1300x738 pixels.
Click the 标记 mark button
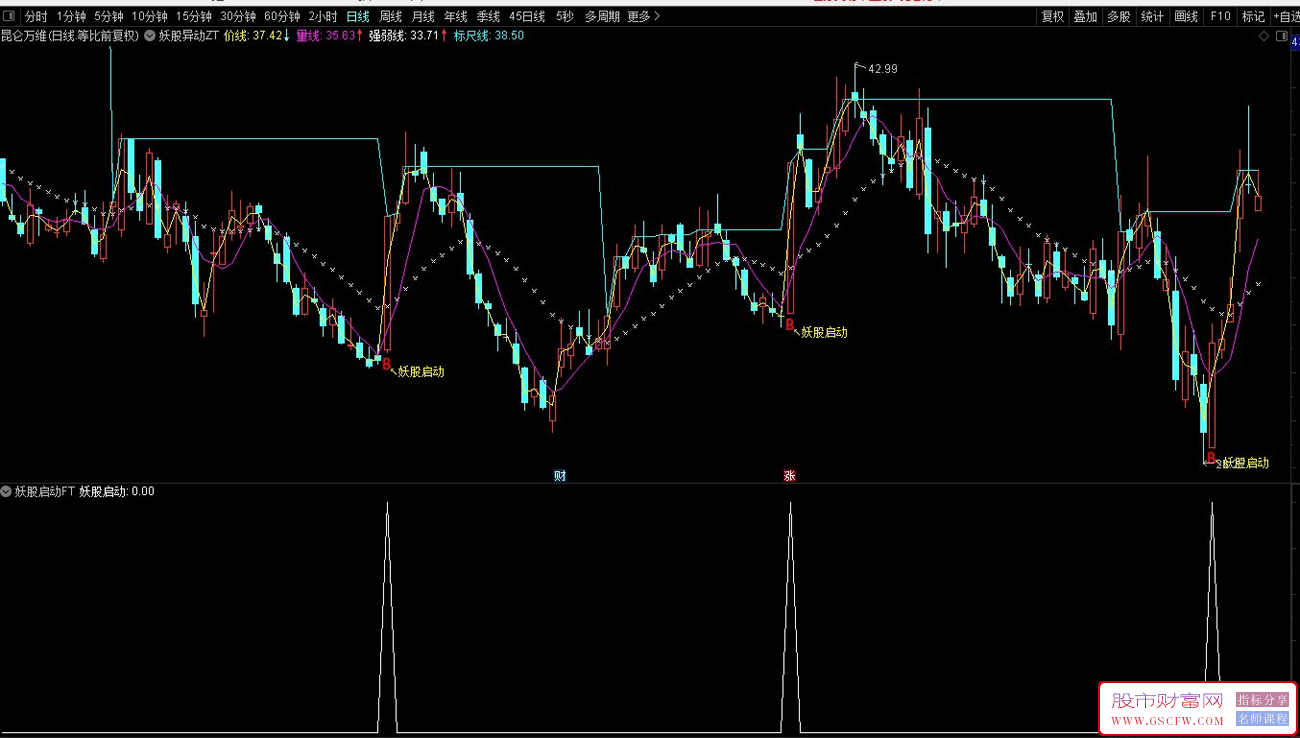coord(1253,16)
